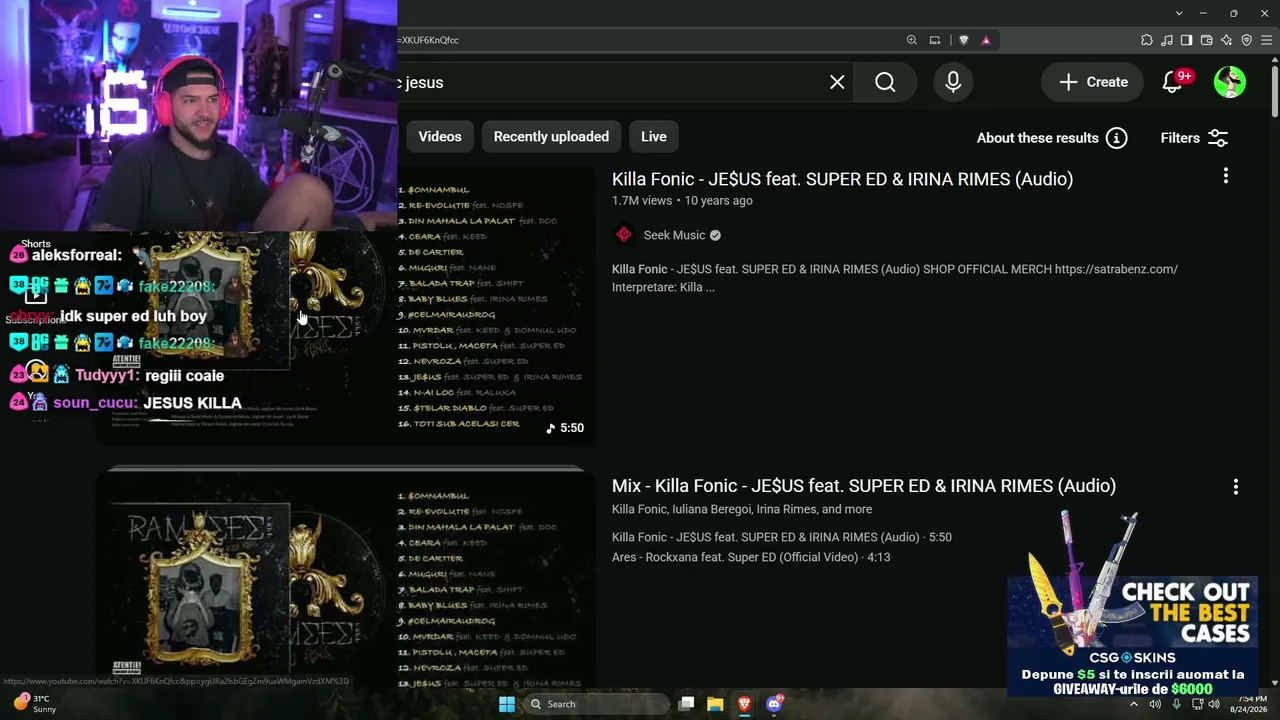
Task: Open the Seek Music channel link
Action: pos(674,235)
